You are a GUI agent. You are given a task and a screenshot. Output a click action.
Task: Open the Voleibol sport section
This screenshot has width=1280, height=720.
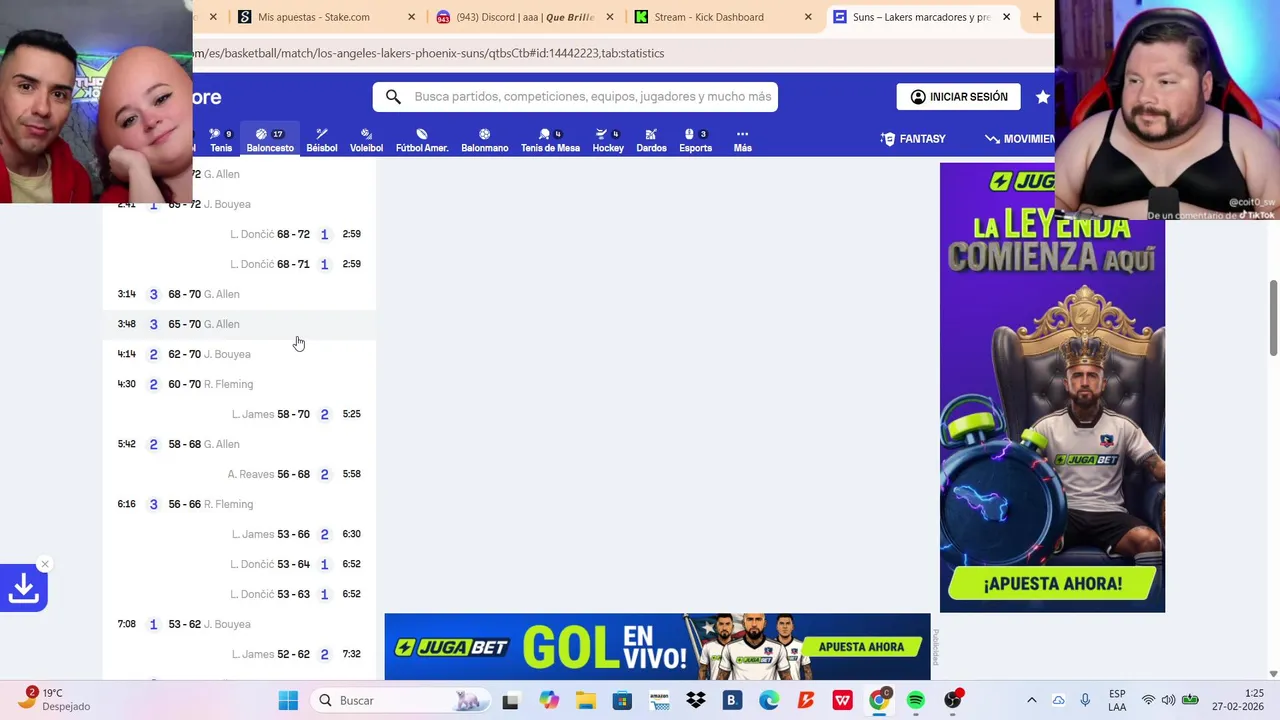(366, 140)
